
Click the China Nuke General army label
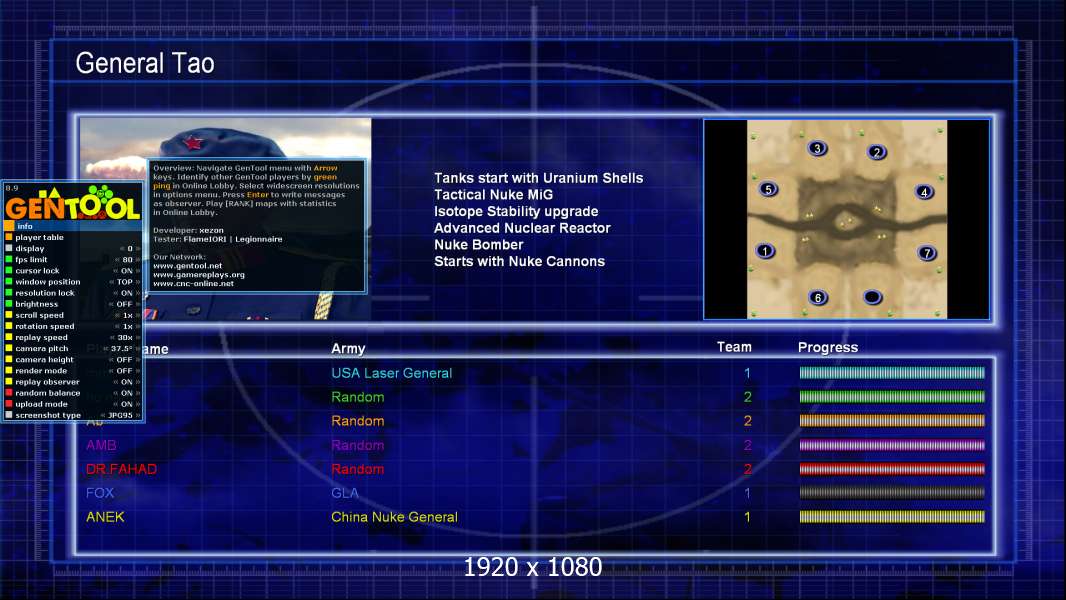(394, 517)
